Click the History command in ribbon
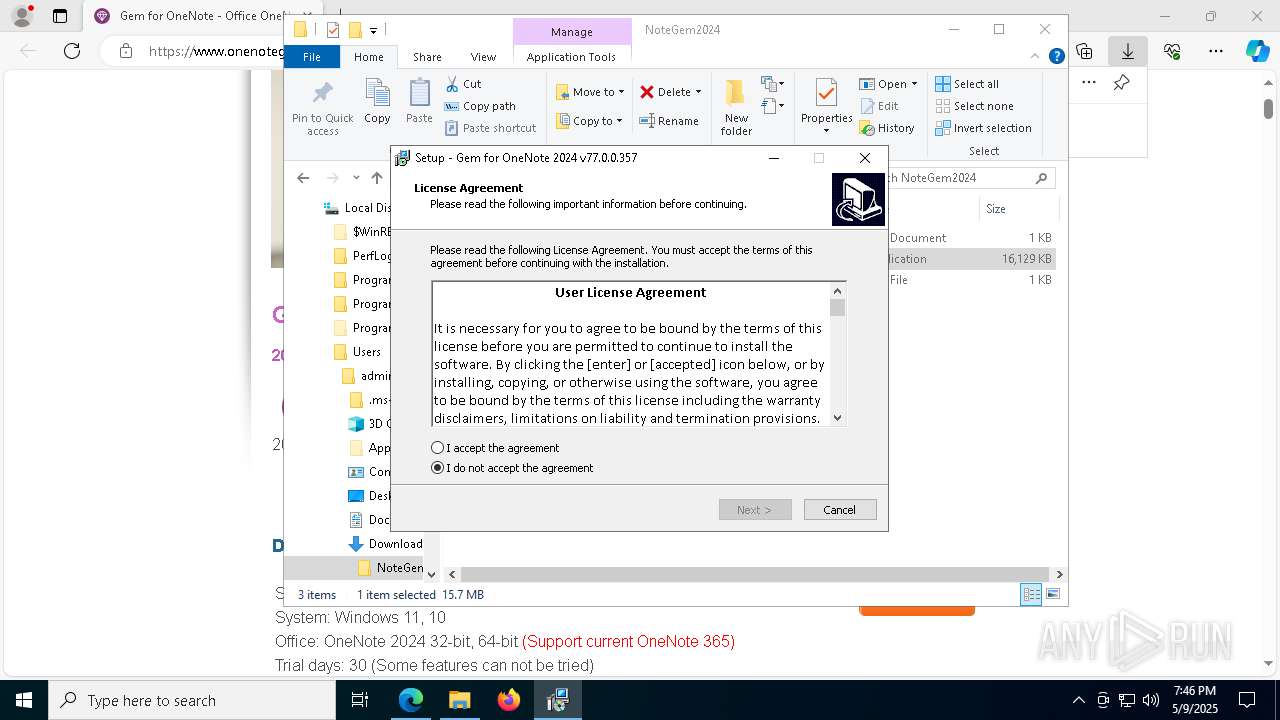This screenshot has height=720, width=1280. tap(887, 128)
